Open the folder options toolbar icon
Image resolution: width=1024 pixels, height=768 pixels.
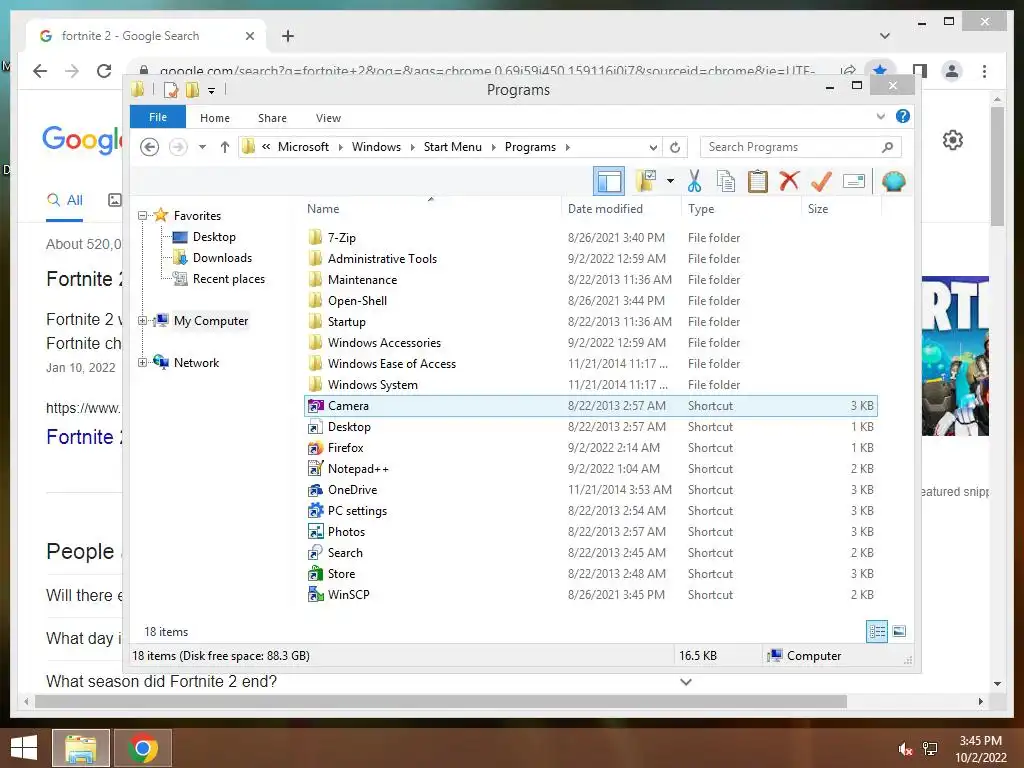tap(646, 181)
